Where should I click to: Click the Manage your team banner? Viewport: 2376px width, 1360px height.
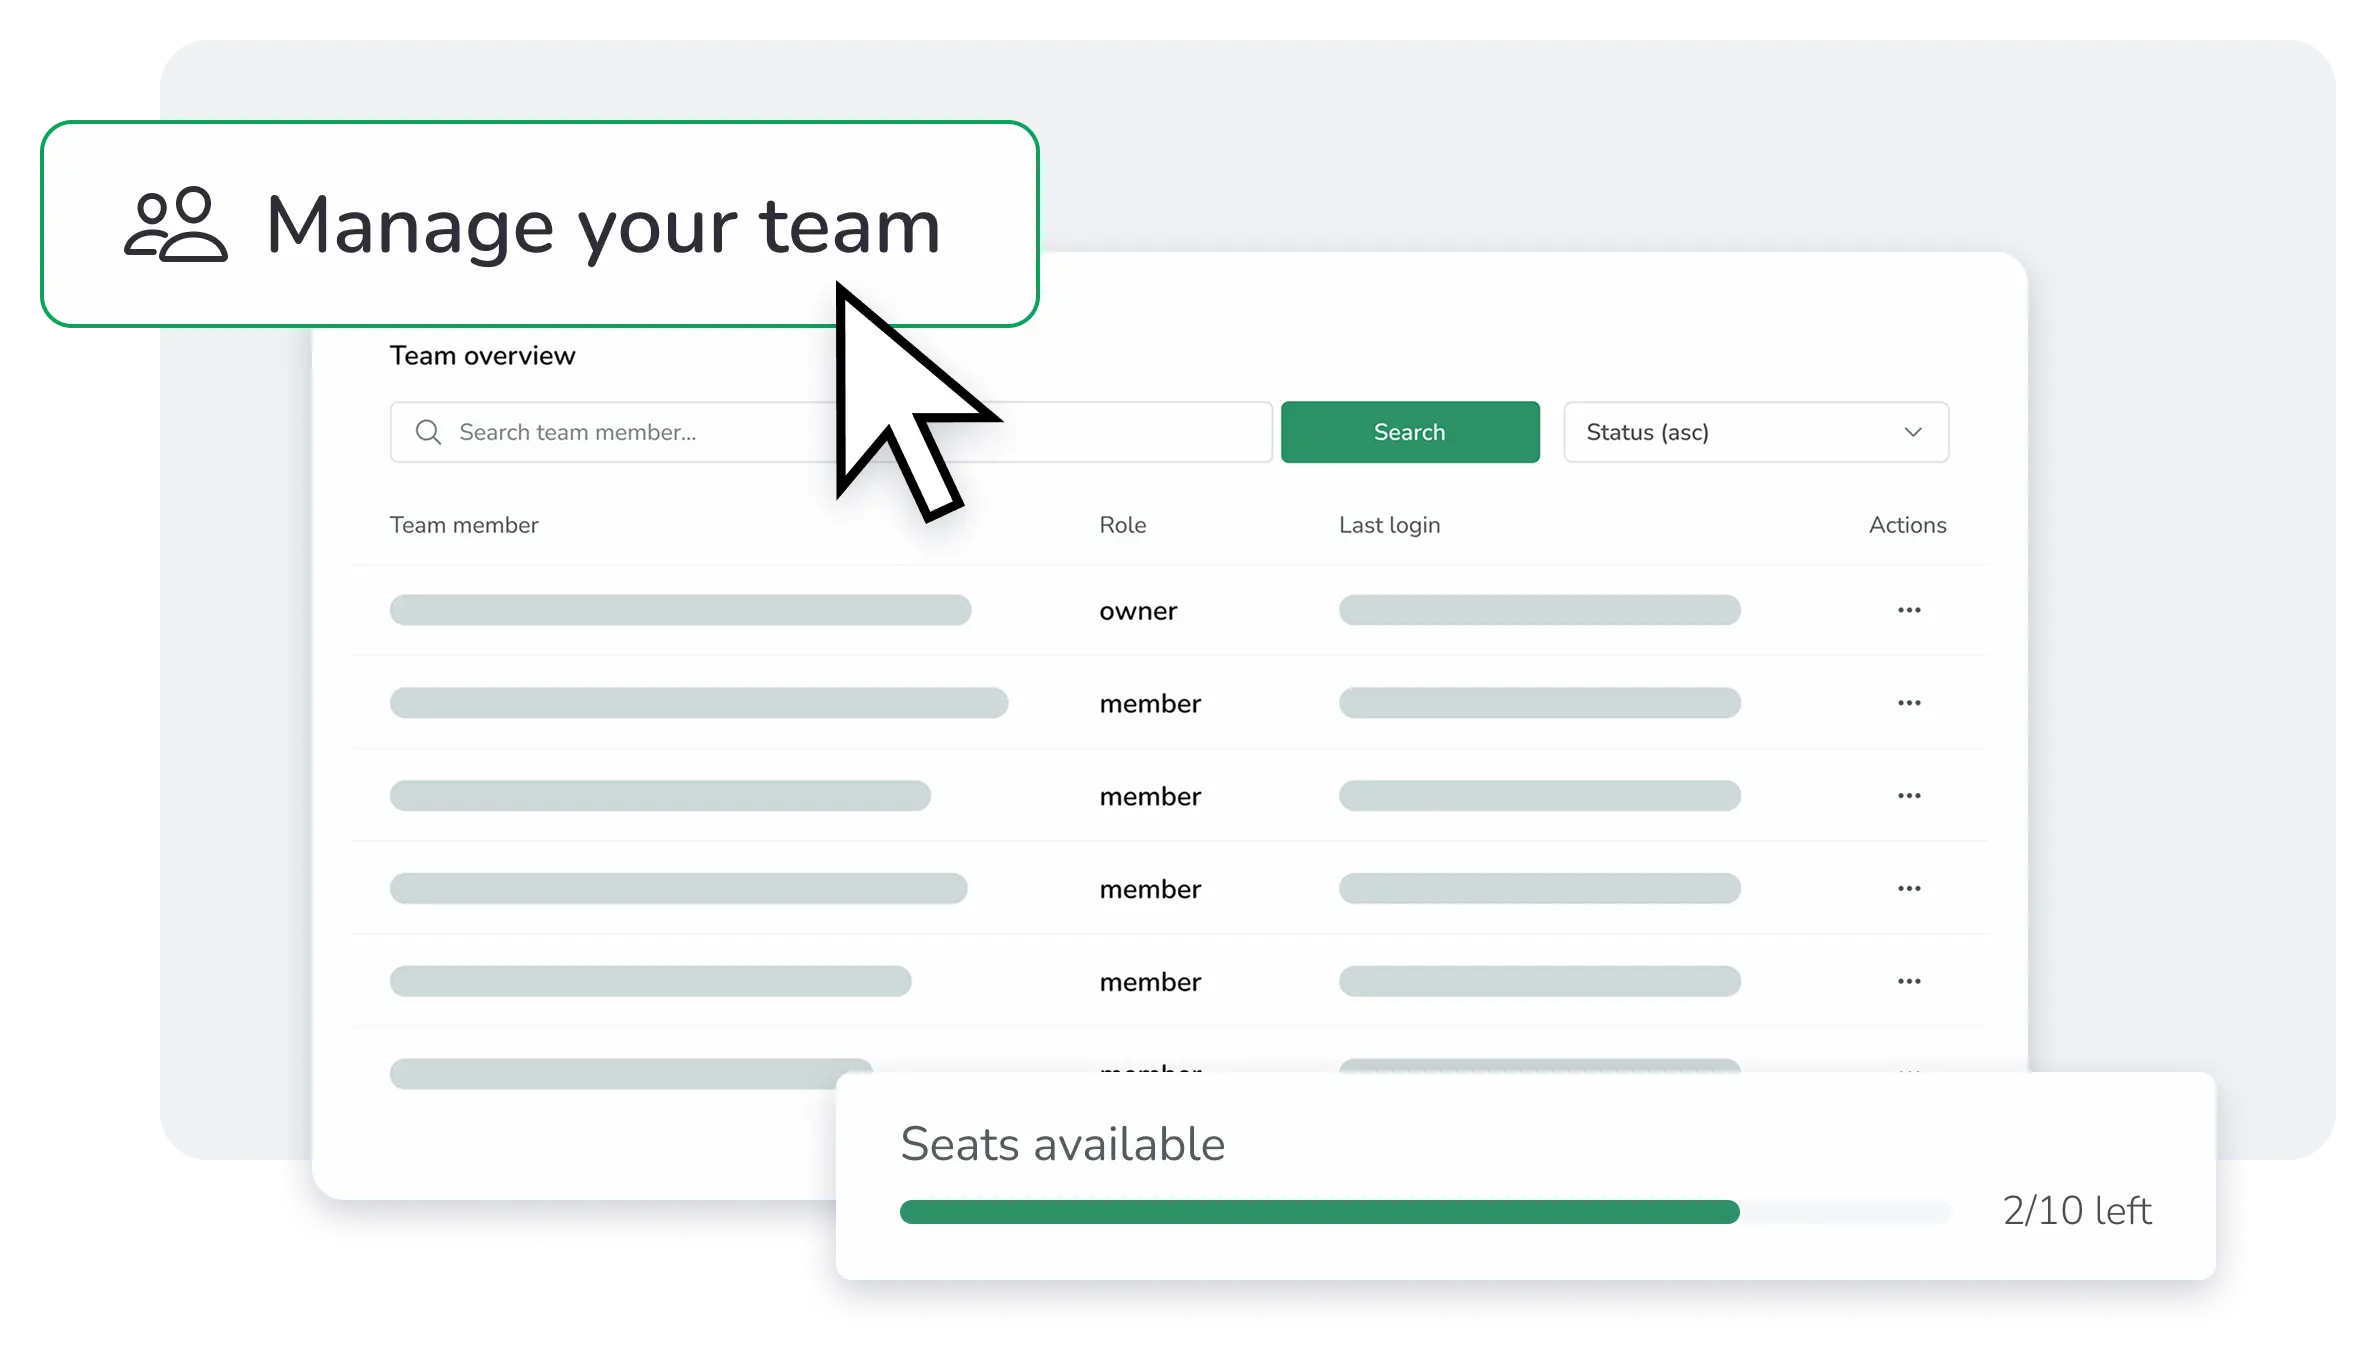pos(540,225)
